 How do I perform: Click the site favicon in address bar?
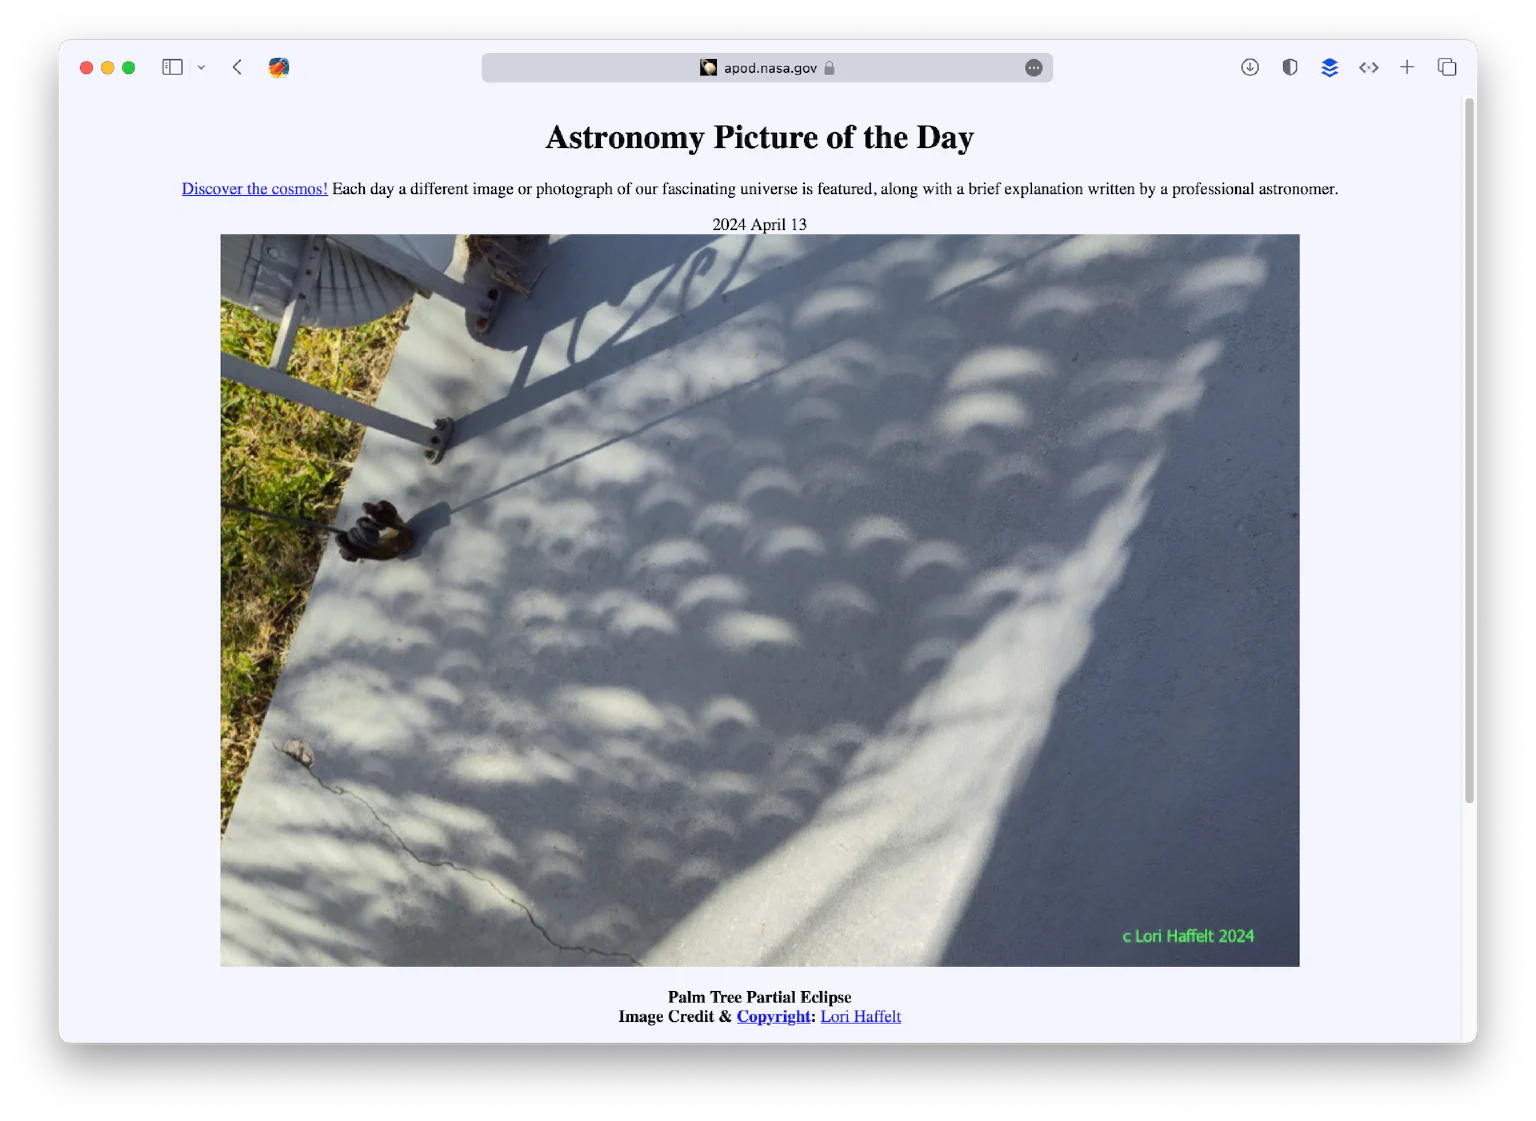click(x=709, y=67)
